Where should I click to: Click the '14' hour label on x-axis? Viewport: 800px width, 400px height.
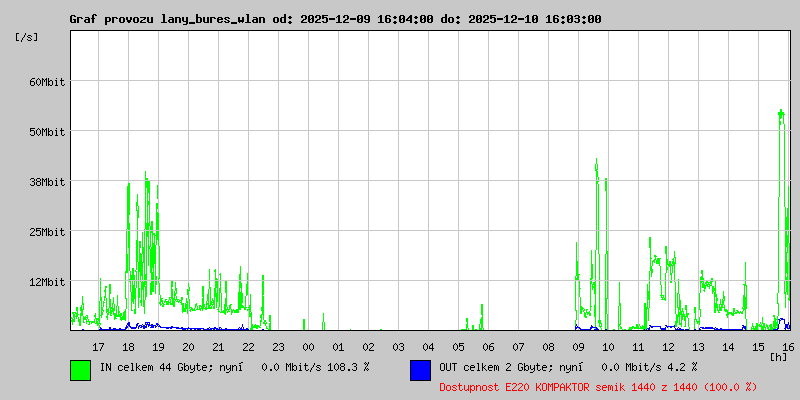click(x=729, y=347)
